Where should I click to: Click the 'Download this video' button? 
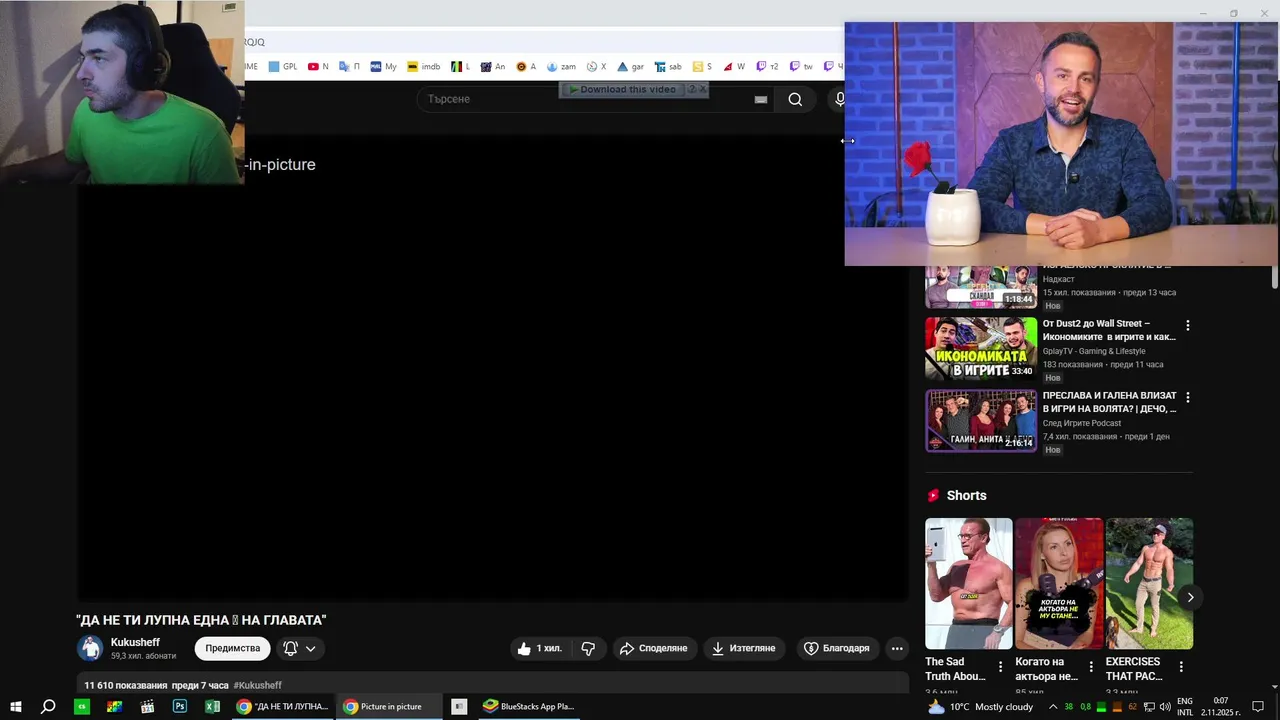[x=621, y=89]
